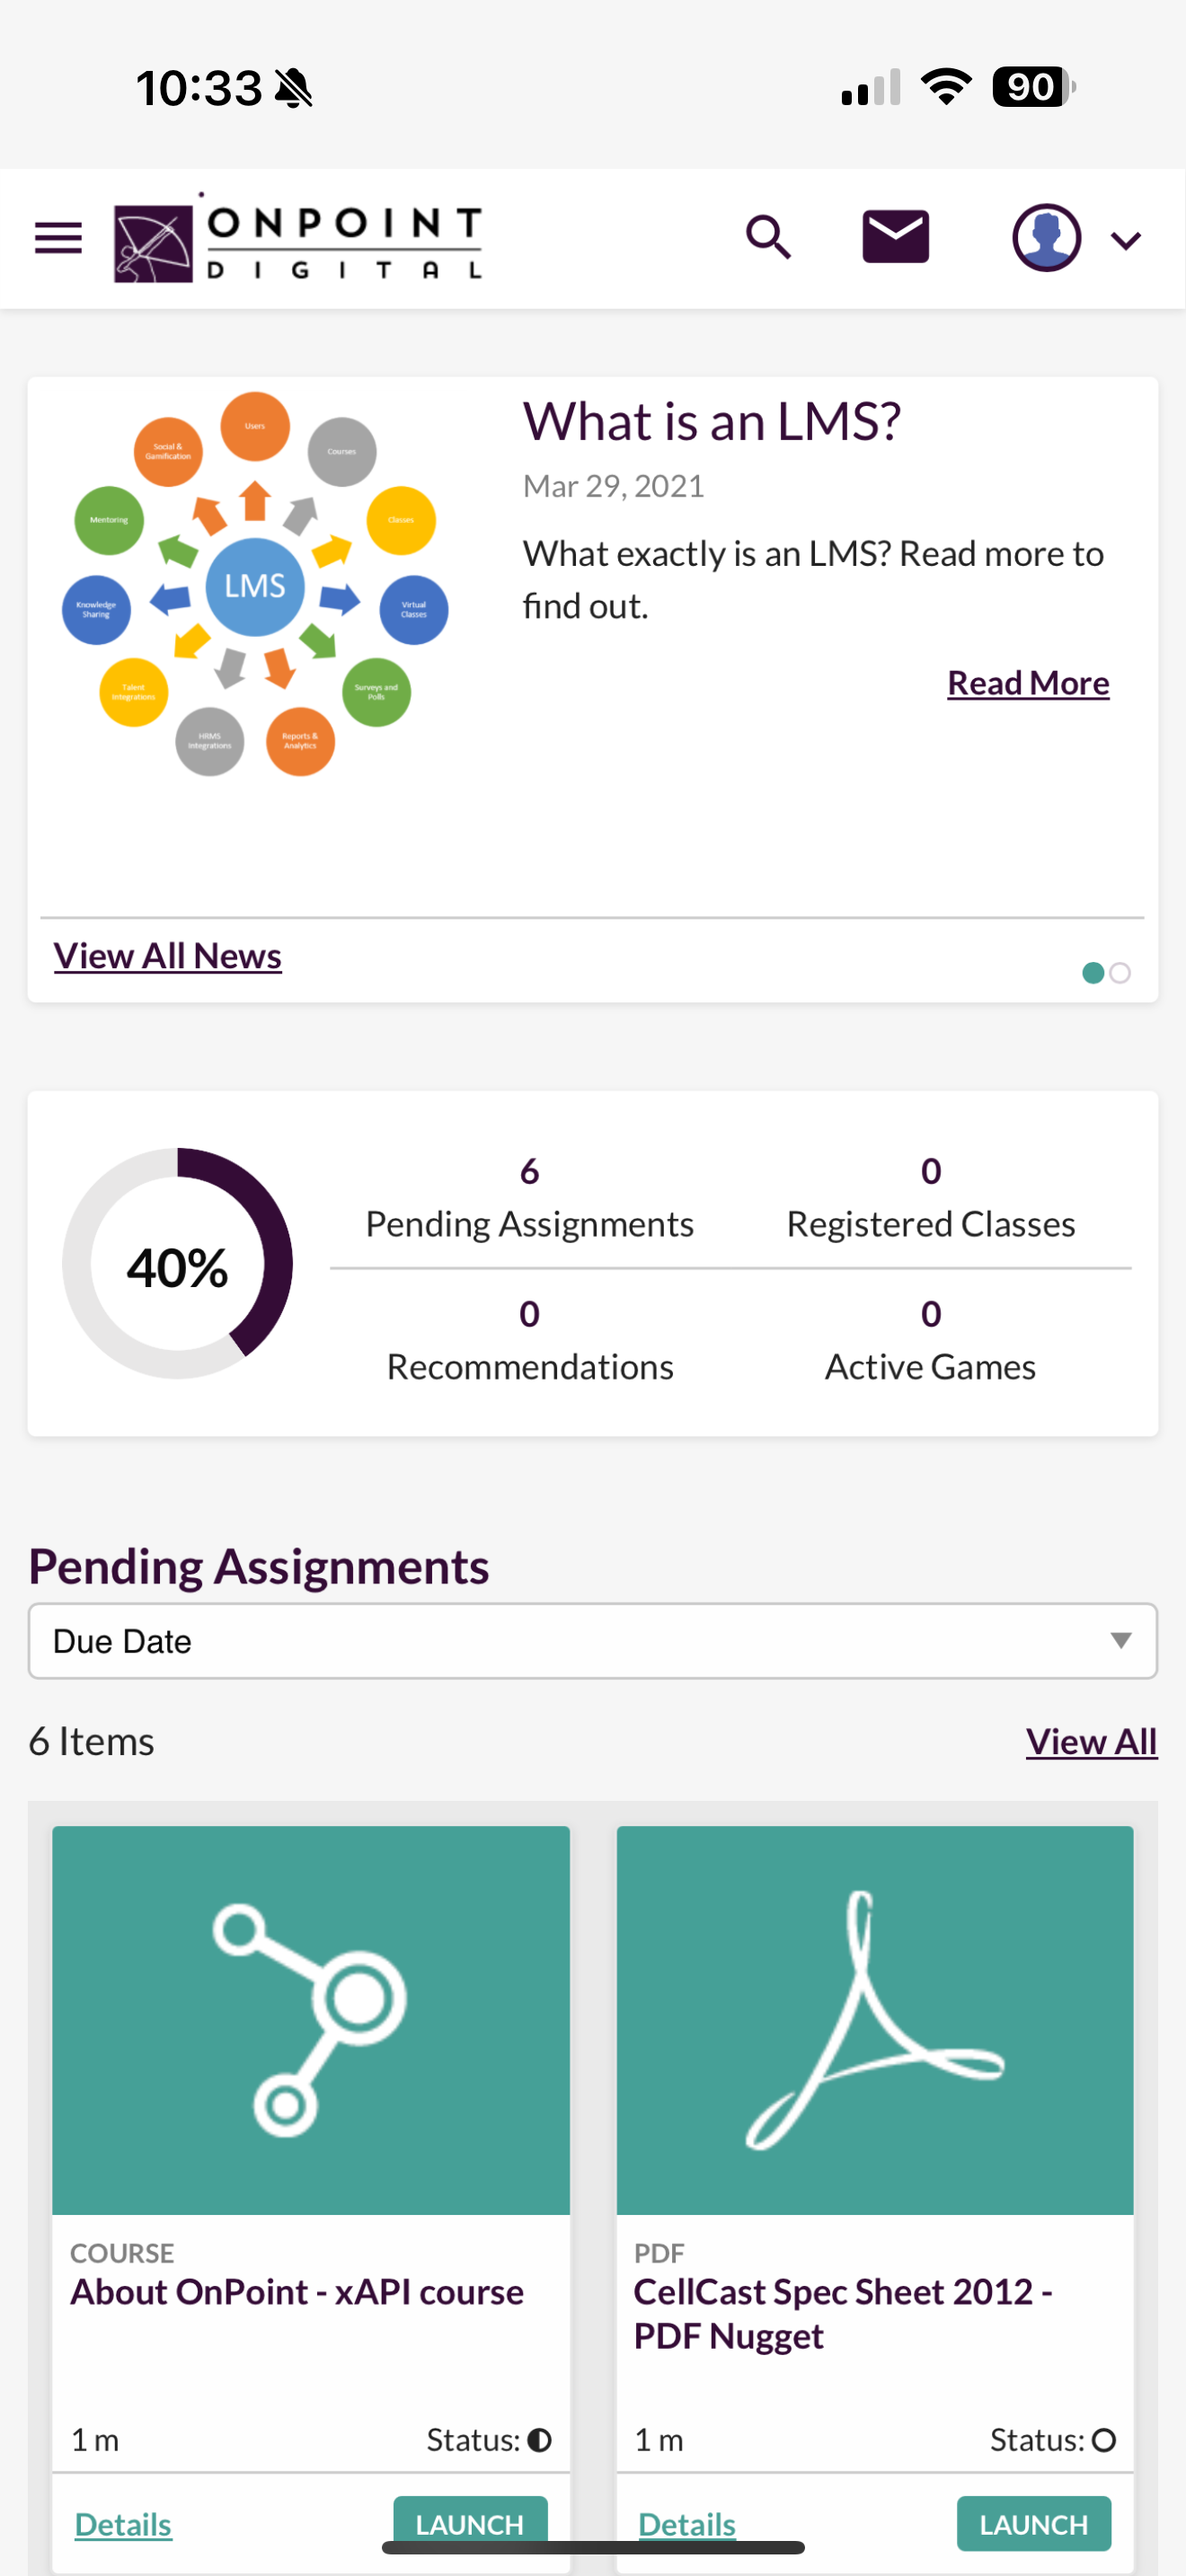Screen dimensions: 1186x2576
Task: Click the half-filled status icon on xAPI course
Action: (x=540, y=2440)
